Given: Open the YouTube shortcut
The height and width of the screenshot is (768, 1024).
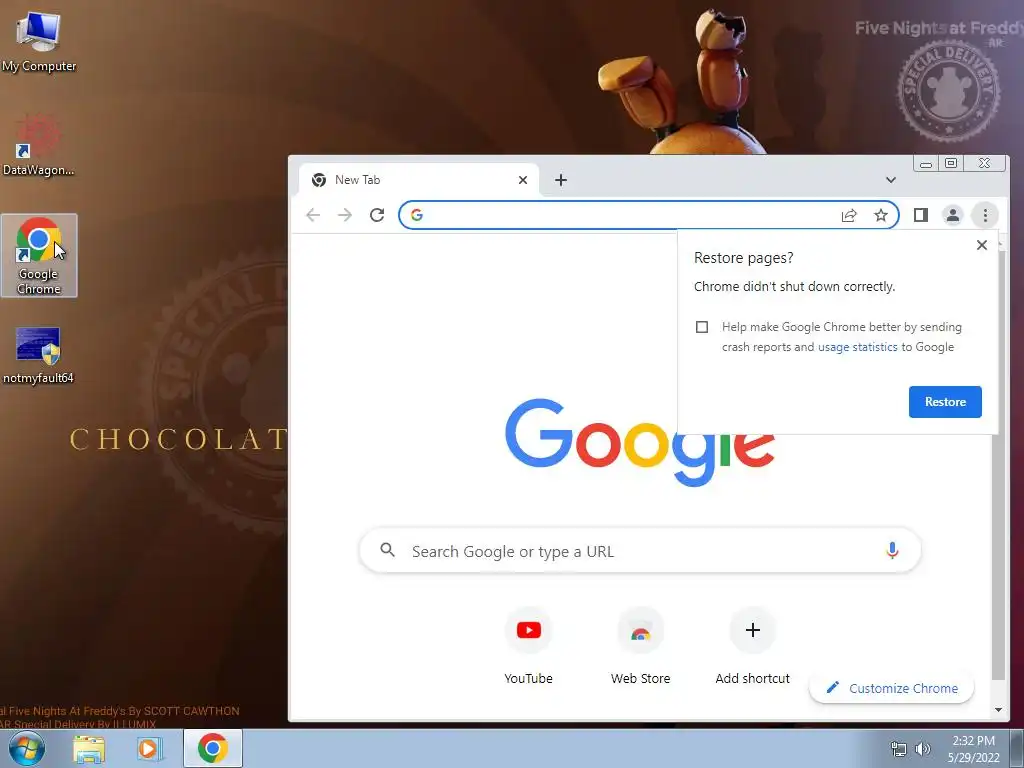Looking at the screenshot, I should click(x=528, y=647).
